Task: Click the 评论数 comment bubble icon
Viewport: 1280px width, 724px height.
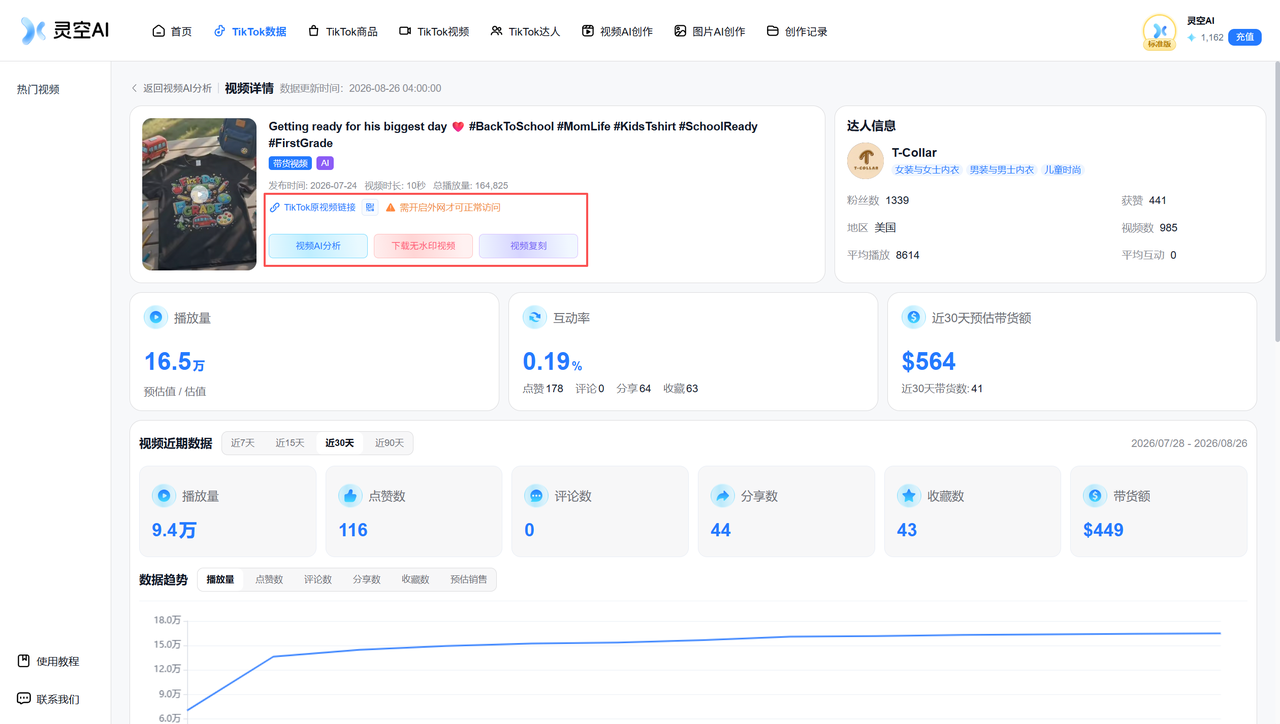Action: pyautogui.click(x=536, y=495)
